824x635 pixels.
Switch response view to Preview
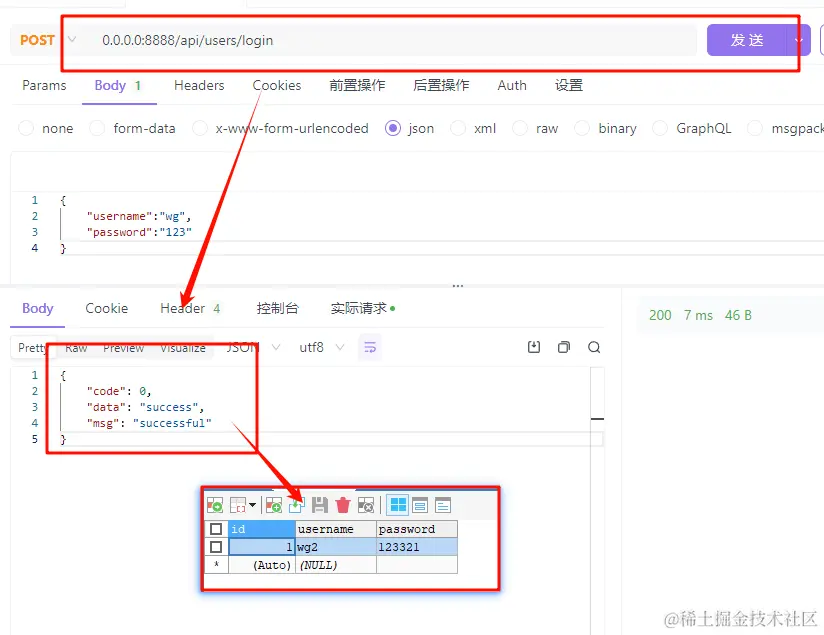click(x=123, y=347)
